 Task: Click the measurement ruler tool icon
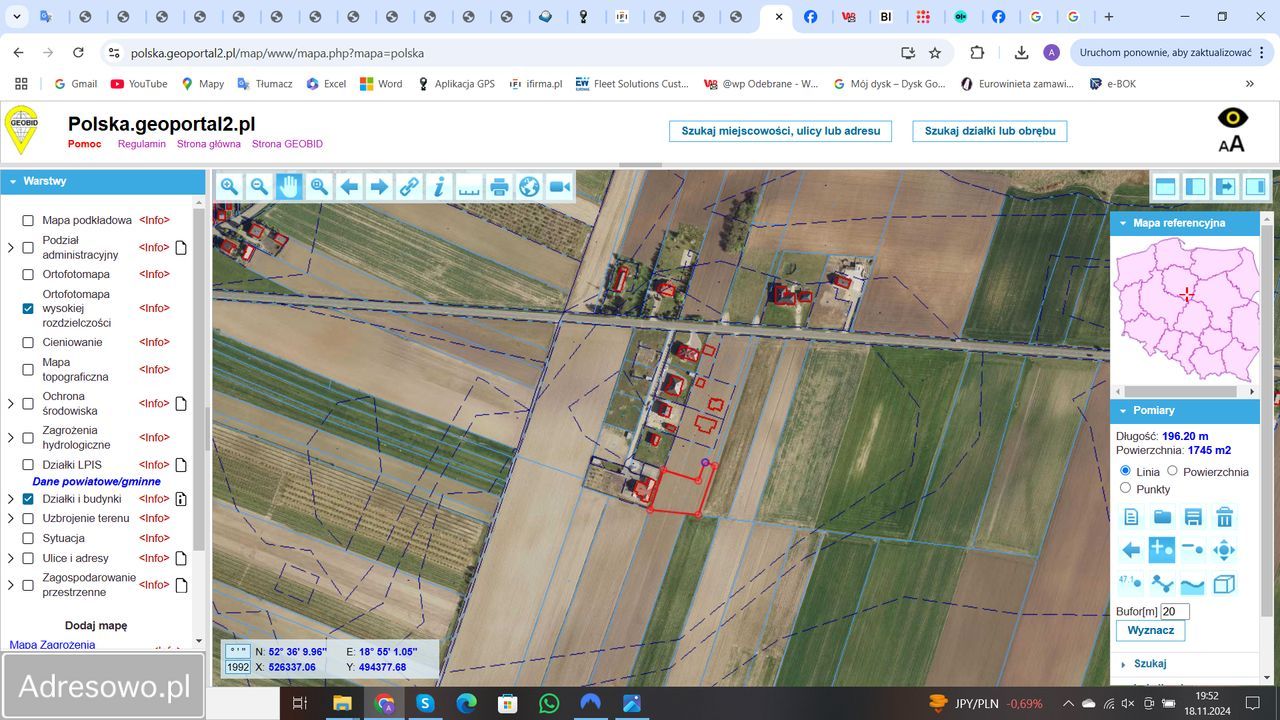pos(469,186)
